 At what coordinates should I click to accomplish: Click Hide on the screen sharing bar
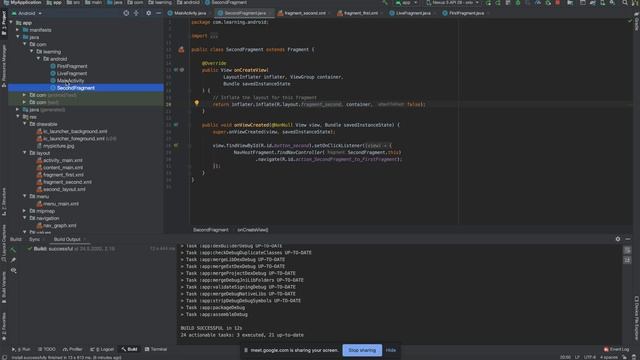click(x=391, y=350)
